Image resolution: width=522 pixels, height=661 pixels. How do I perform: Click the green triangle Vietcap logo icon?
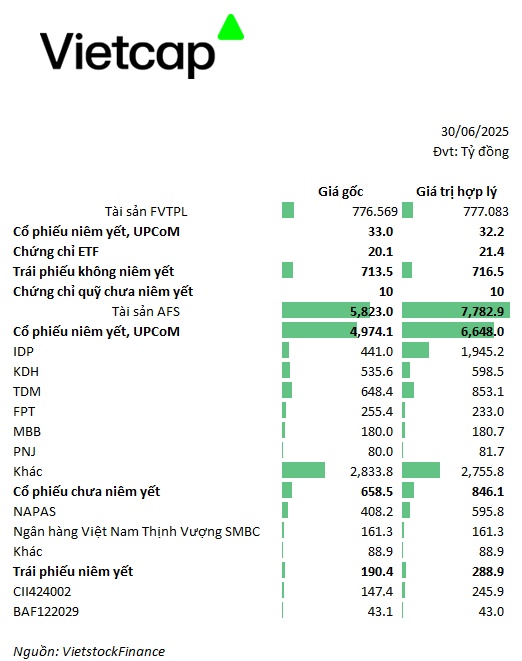231,27
